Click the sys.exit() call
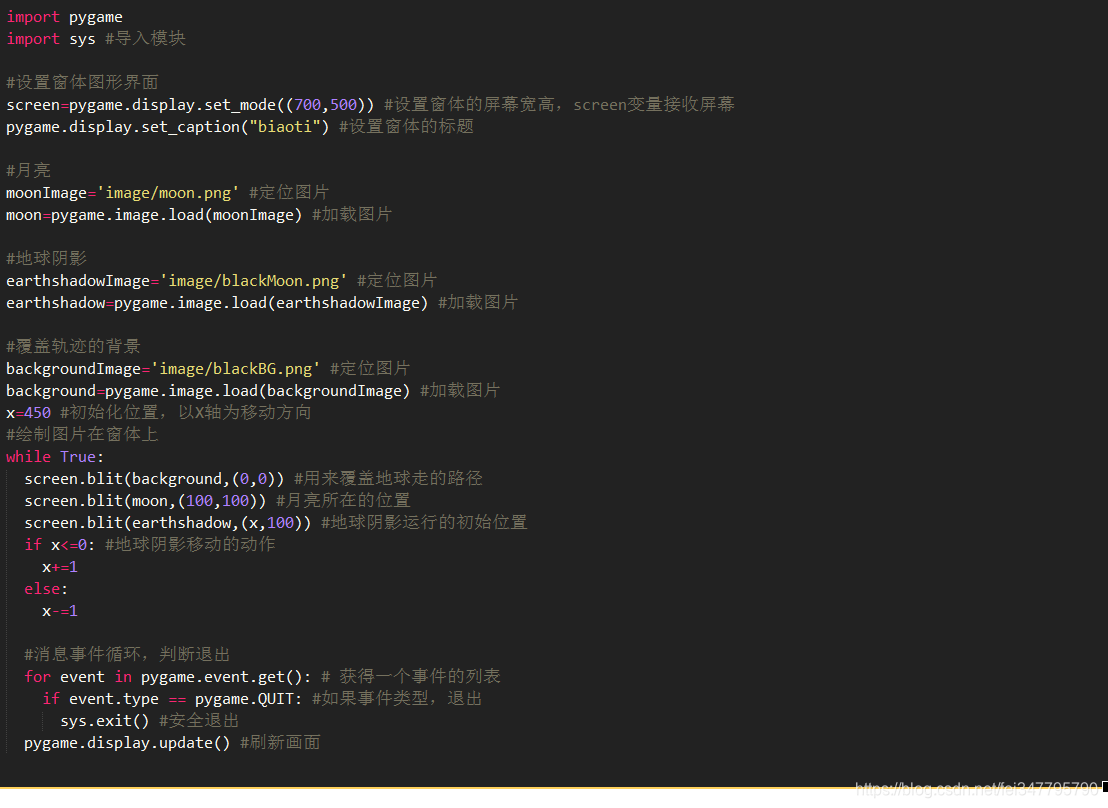The height and width of the screenshot is (808, 1108). tap(105, 721)
